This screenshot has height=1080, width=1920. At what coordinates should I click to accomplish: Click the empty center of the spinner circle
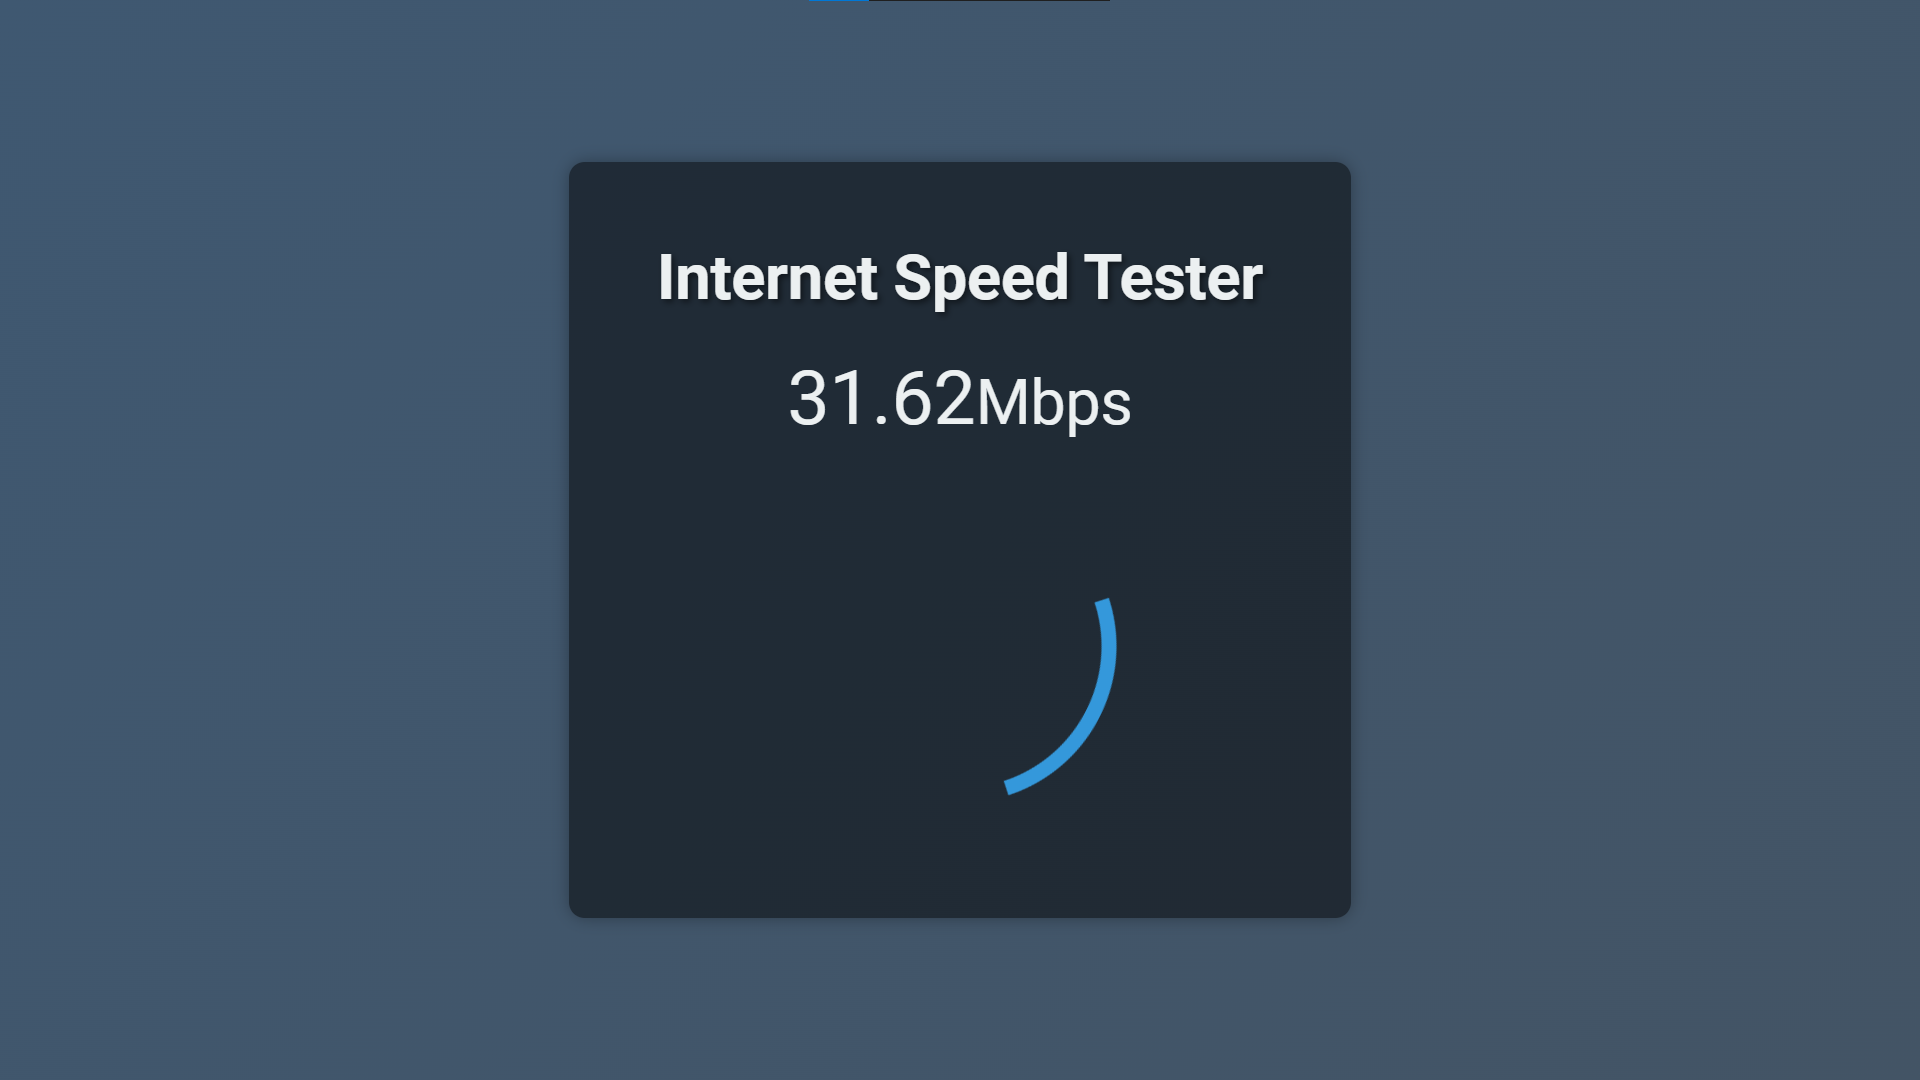pyautogui.click(x=960, y=650)
